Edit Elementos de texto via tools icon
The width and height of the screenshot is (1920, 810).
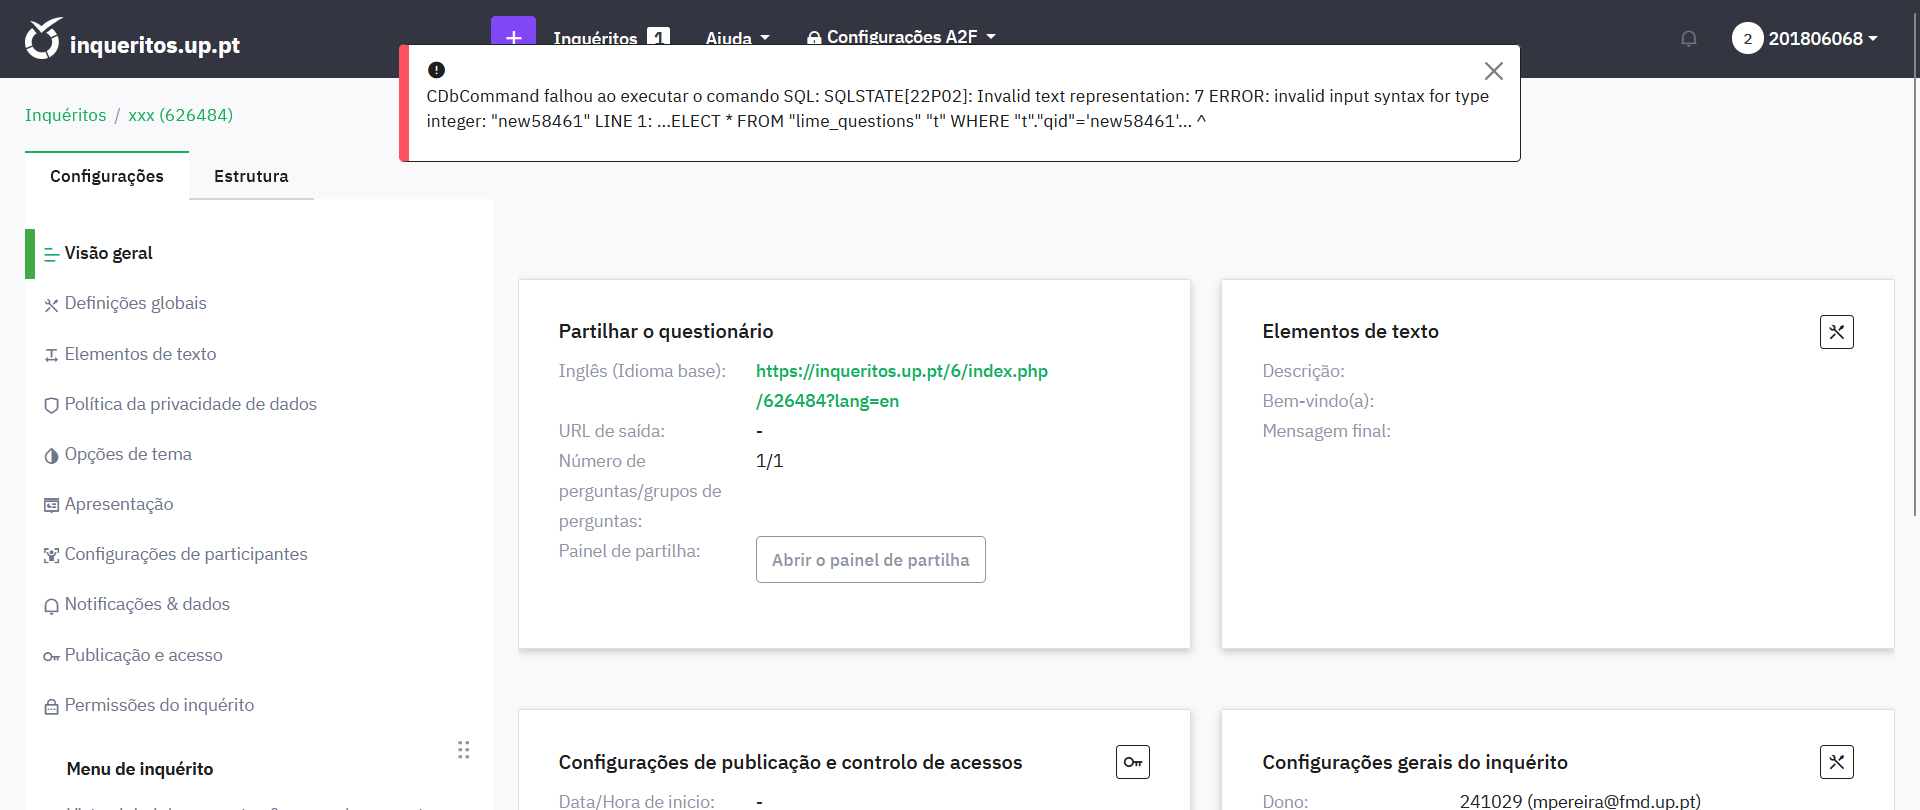pyautogui.click(x=1836, y=332)
